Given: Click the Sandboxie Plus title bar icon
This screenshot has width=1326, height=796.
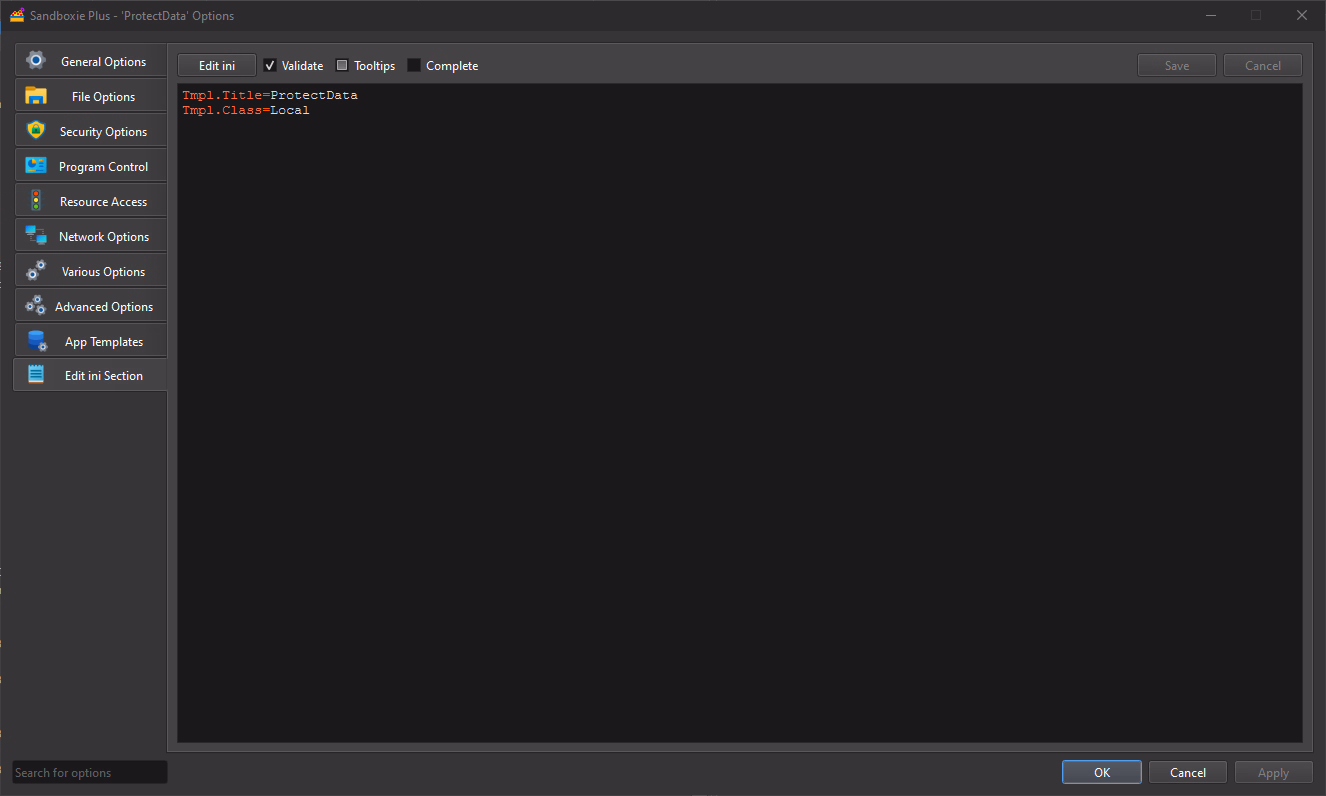Looking at the screenshot, I should click(x=17, y=15).
